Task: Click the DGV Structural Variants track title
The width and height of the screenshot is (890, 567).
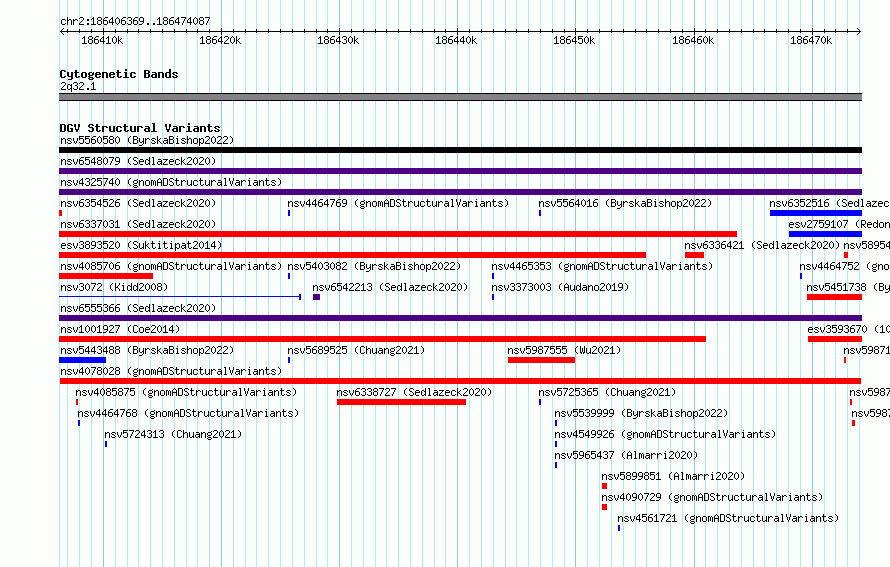Action: coord(140,128)
